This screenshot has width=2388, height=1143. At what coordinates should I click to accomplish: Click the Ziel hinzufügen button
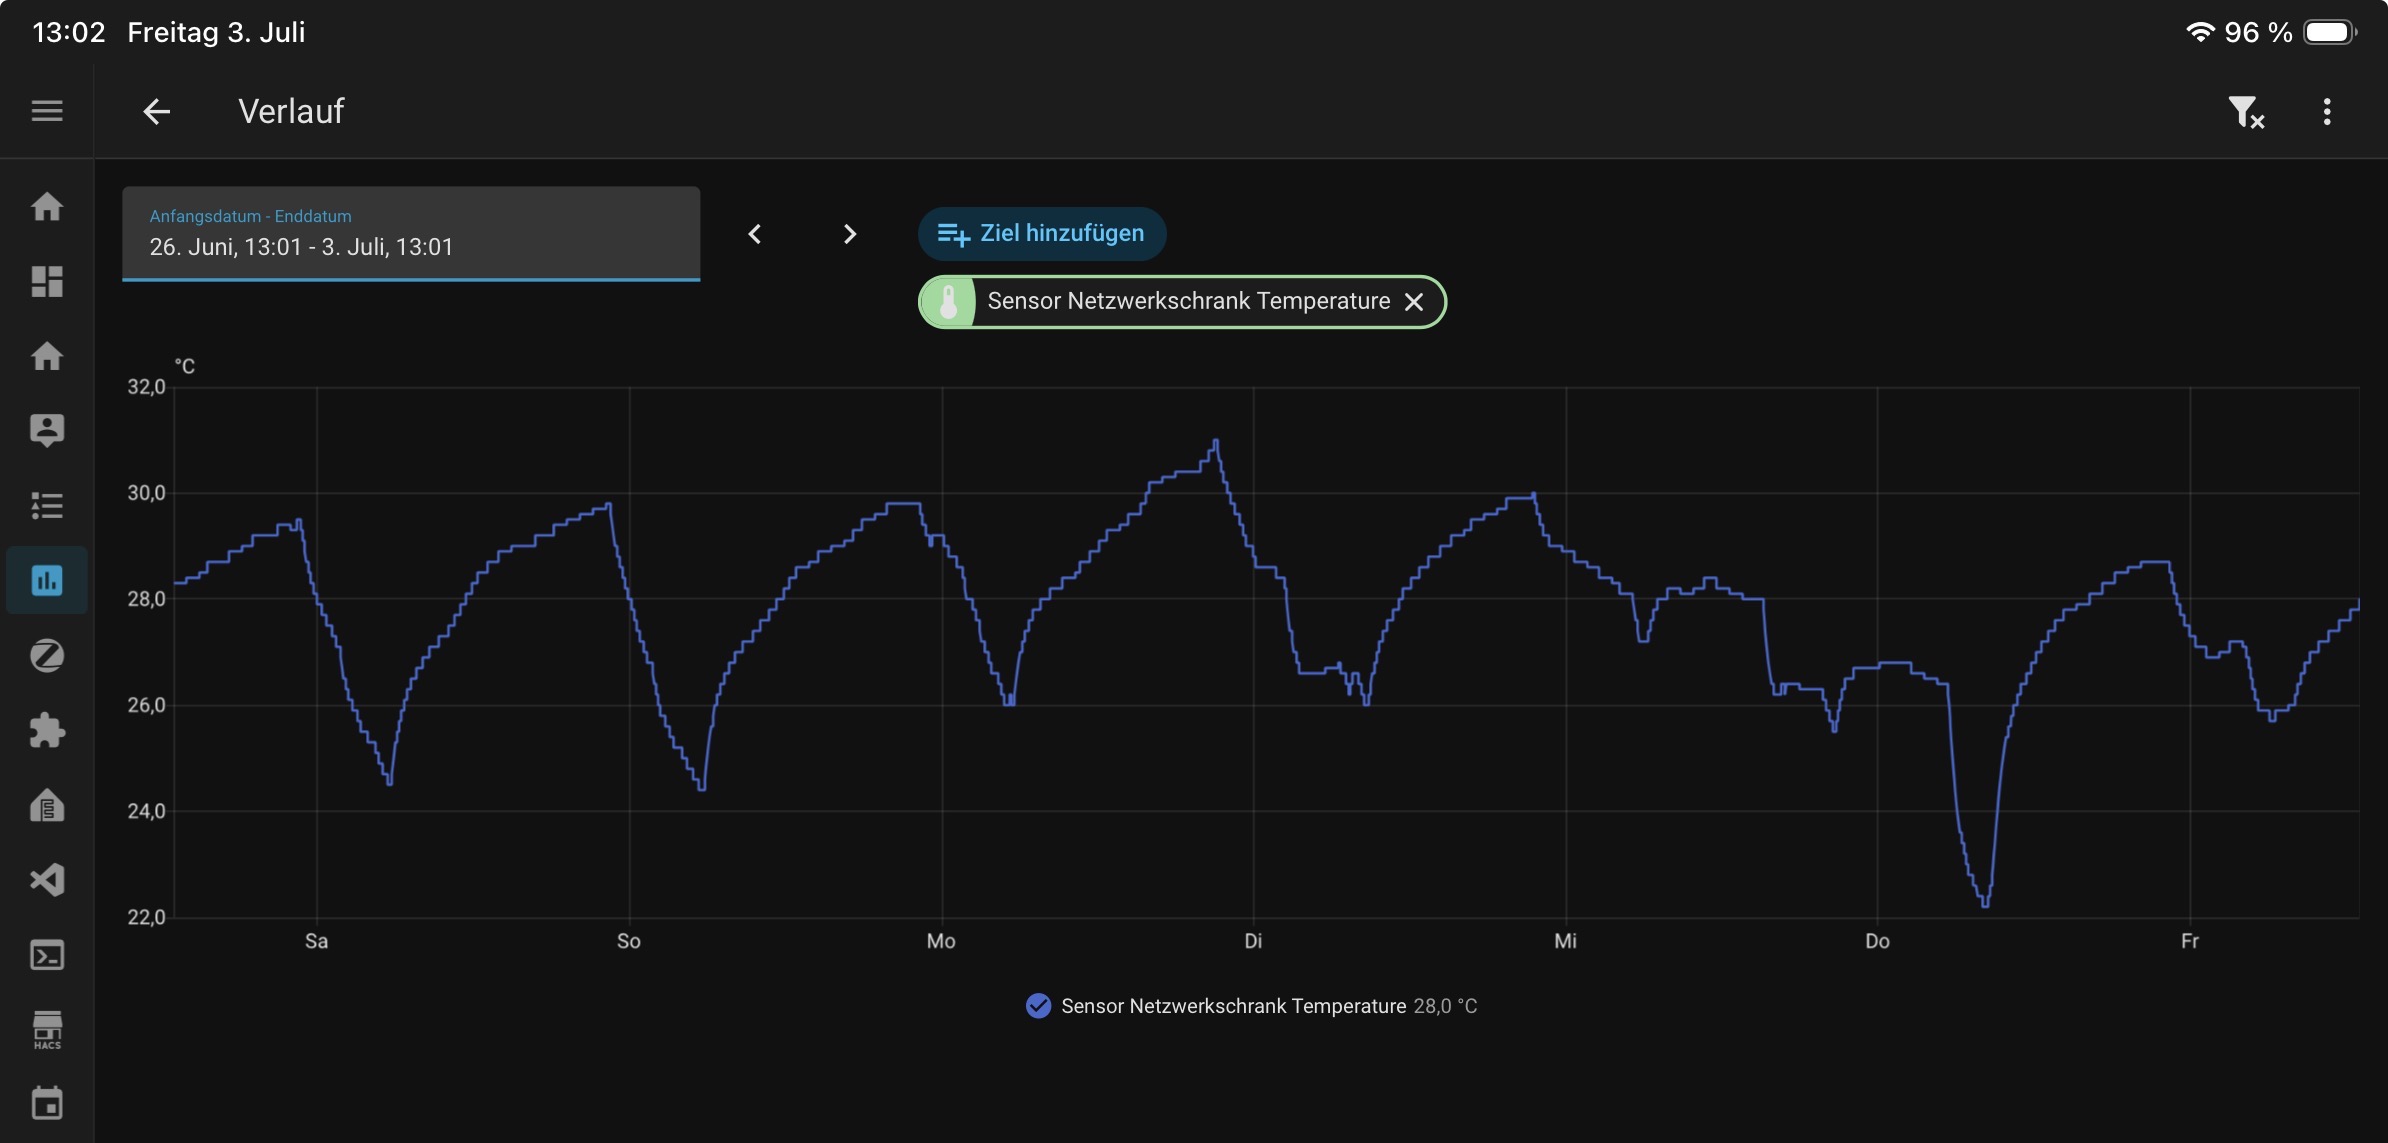1042,234
